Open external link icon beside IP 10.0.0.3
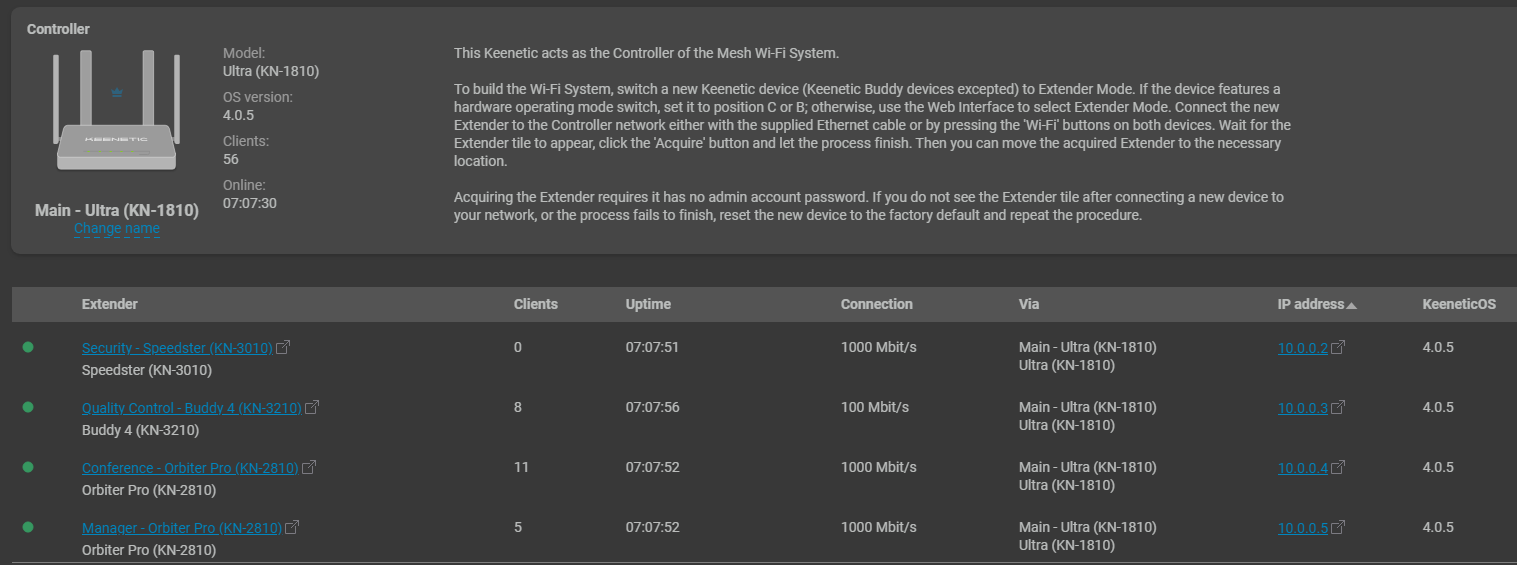1517x565 pixels. point(1338,408)
